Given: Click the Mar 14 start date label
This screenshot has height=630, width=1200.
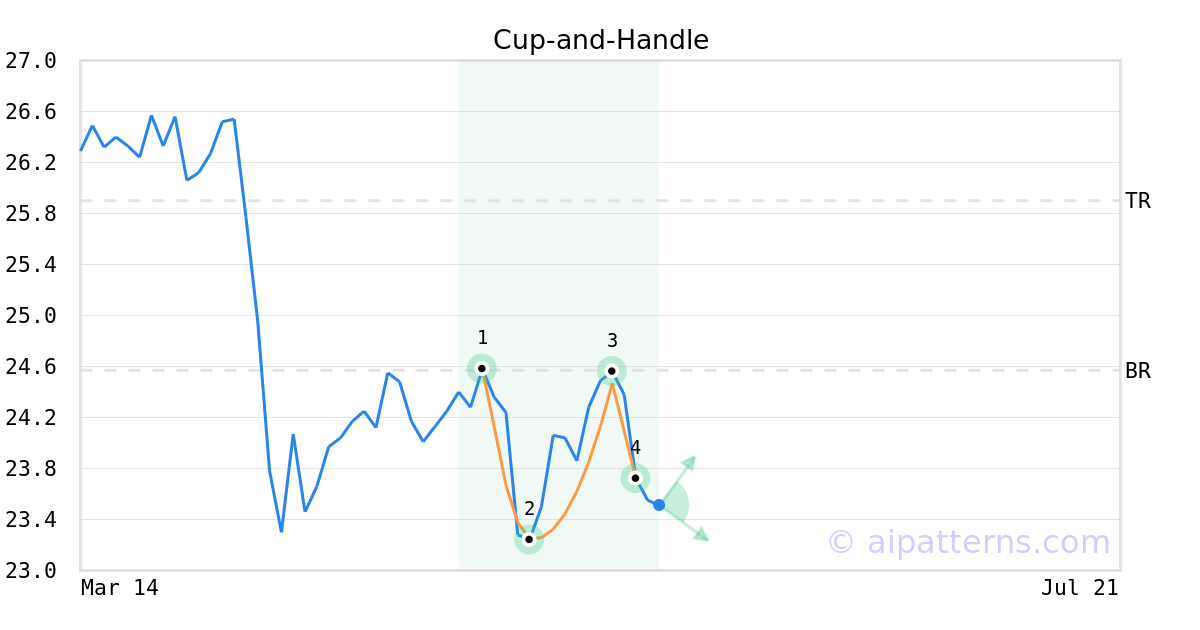Looking at the screenshot, I should 120,588.
